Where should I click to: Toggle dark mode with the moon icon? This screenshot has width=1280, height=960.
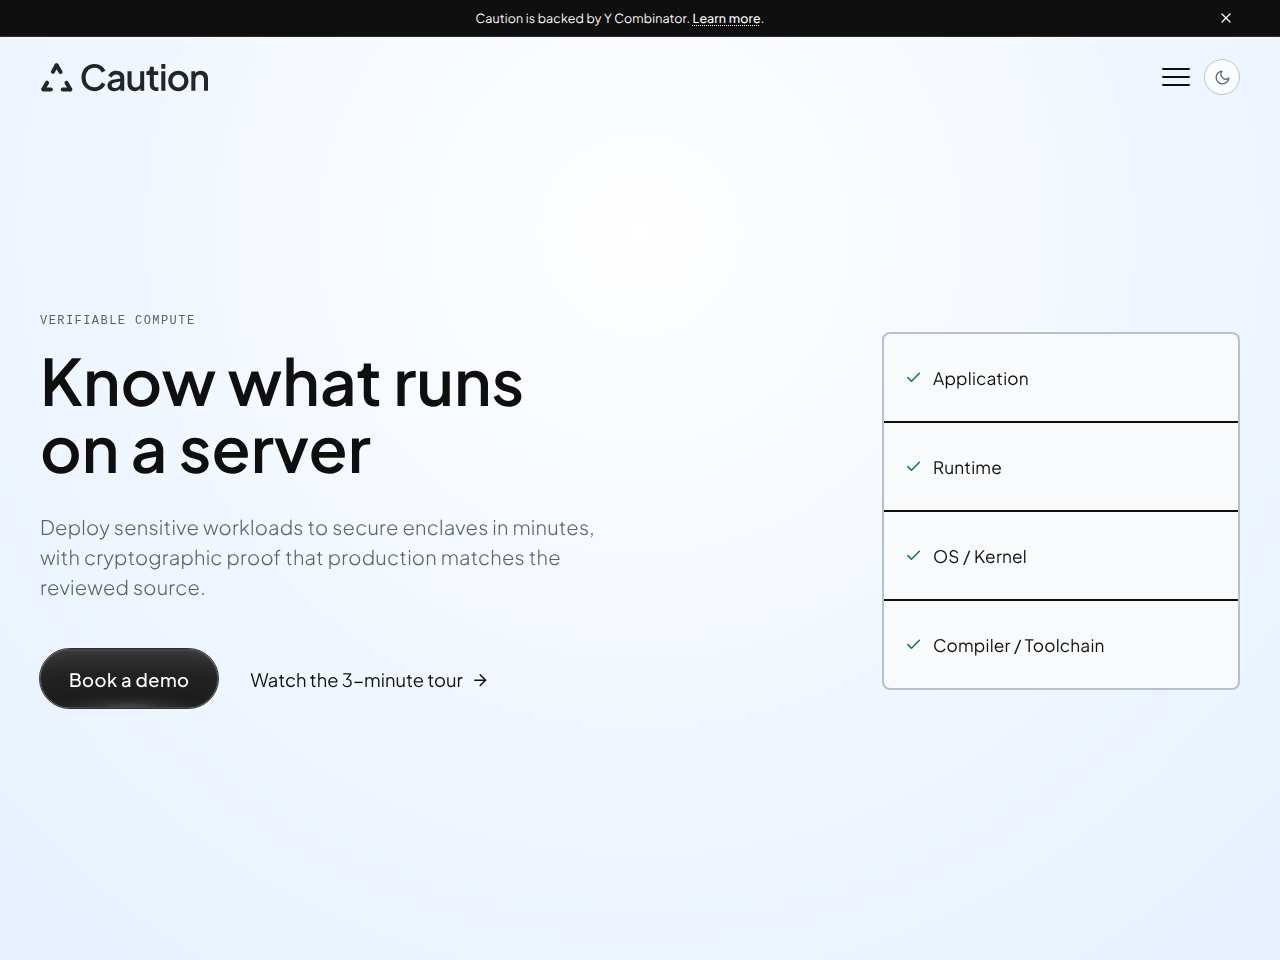point(1222,77)
